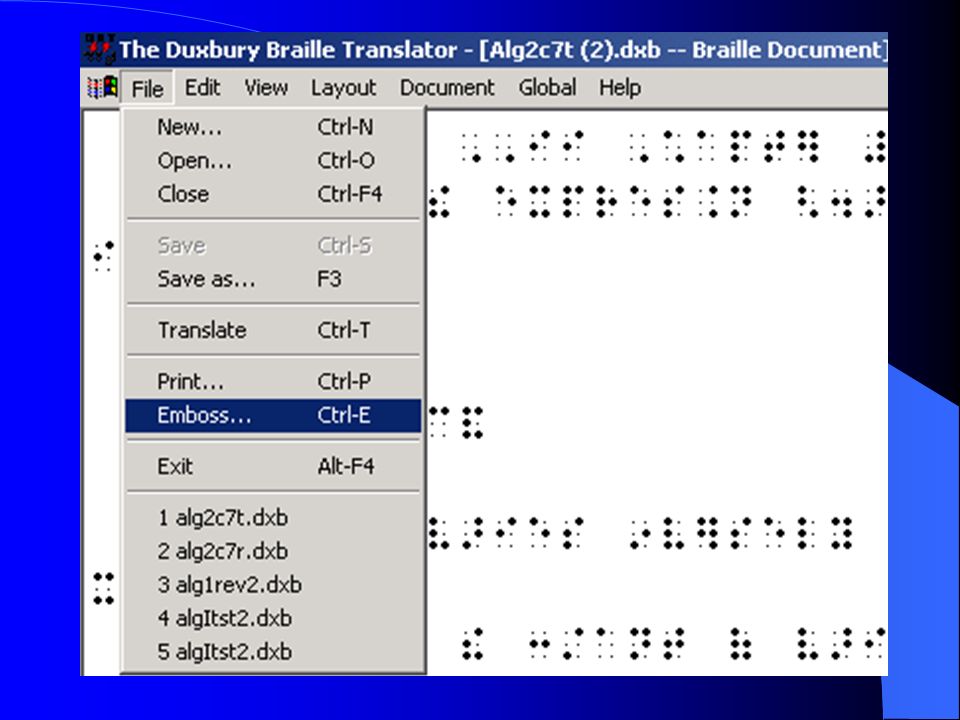Select the highlighted Emboss... entry
Image resolution: width=960 pixels, height=720 pixels.
coord(273,415)
